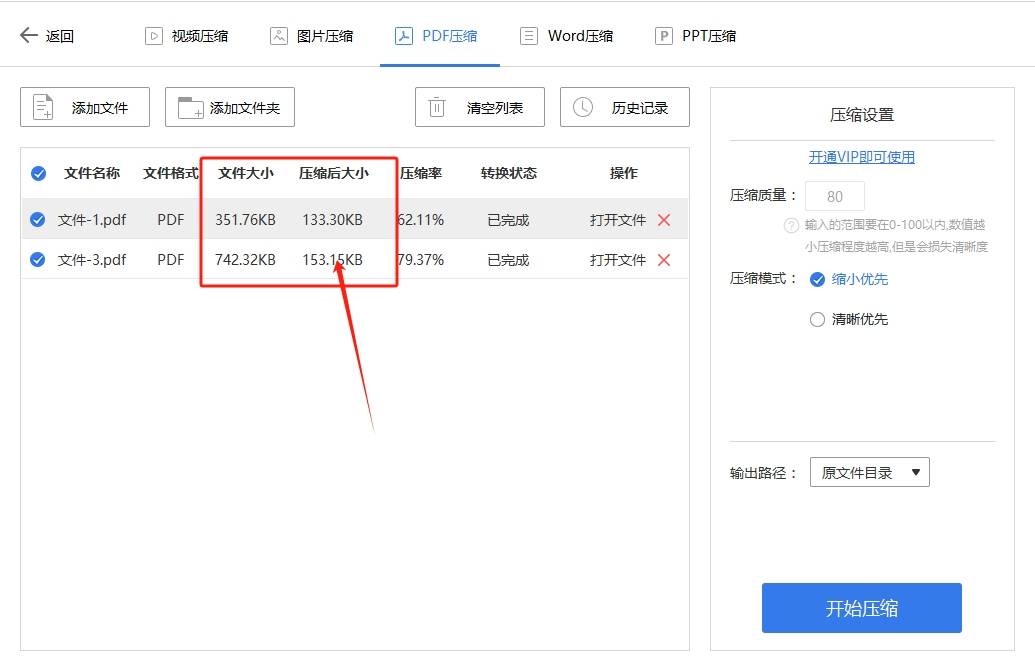
Task: Remove 文件-3.pdf with red X
Action: click(664, 260)
